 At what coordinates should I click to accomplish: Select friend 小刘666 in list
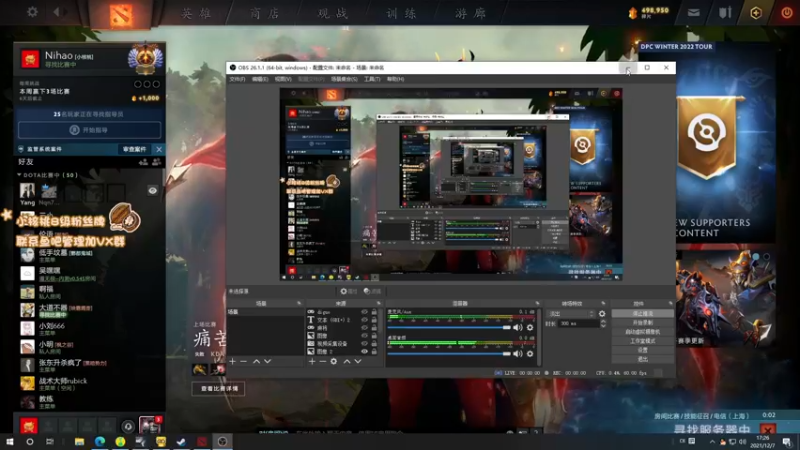[89, 328]
